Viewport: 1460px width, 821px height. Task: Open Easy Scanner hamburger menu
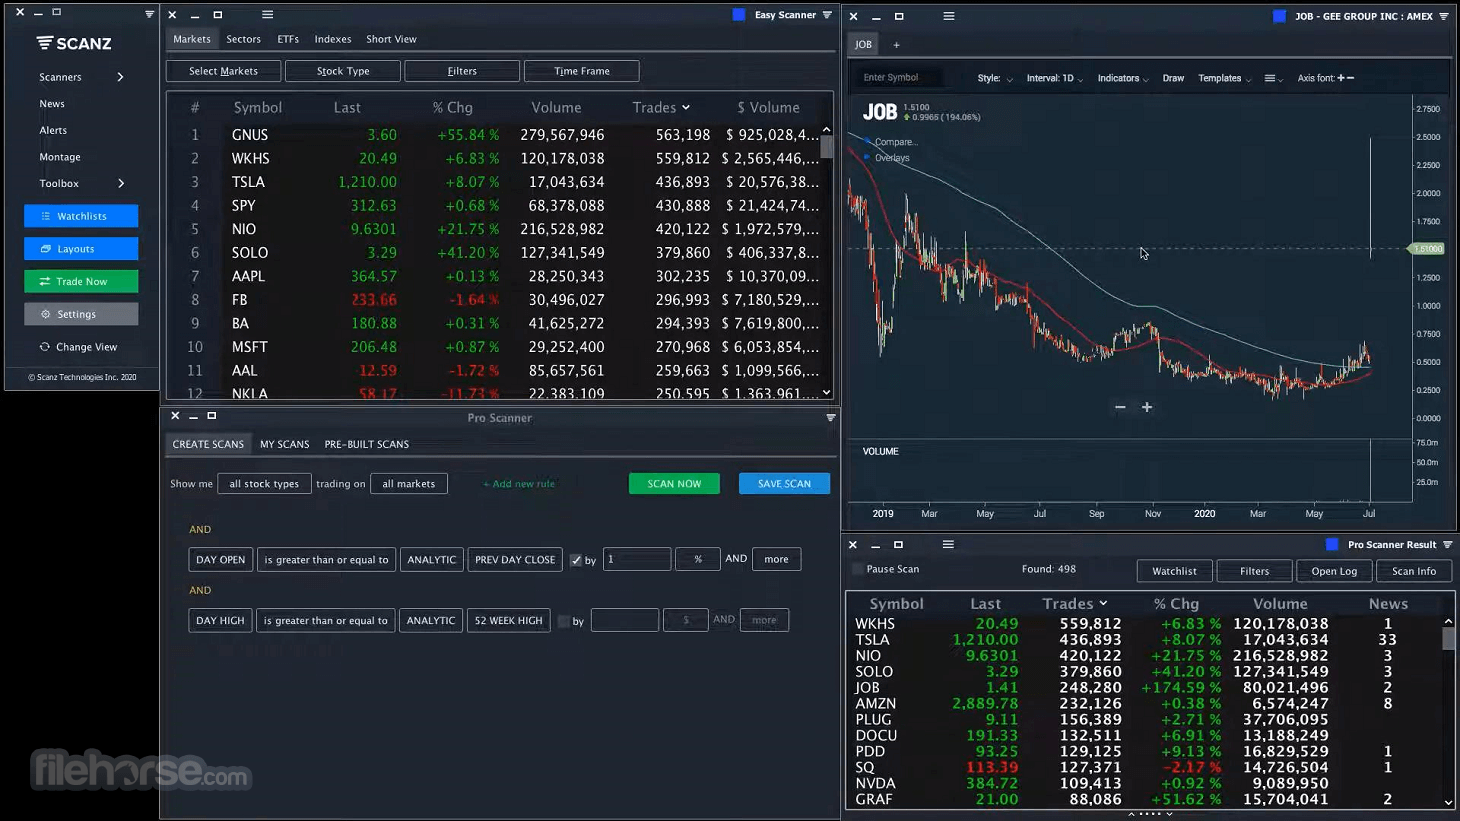point(267,15)
